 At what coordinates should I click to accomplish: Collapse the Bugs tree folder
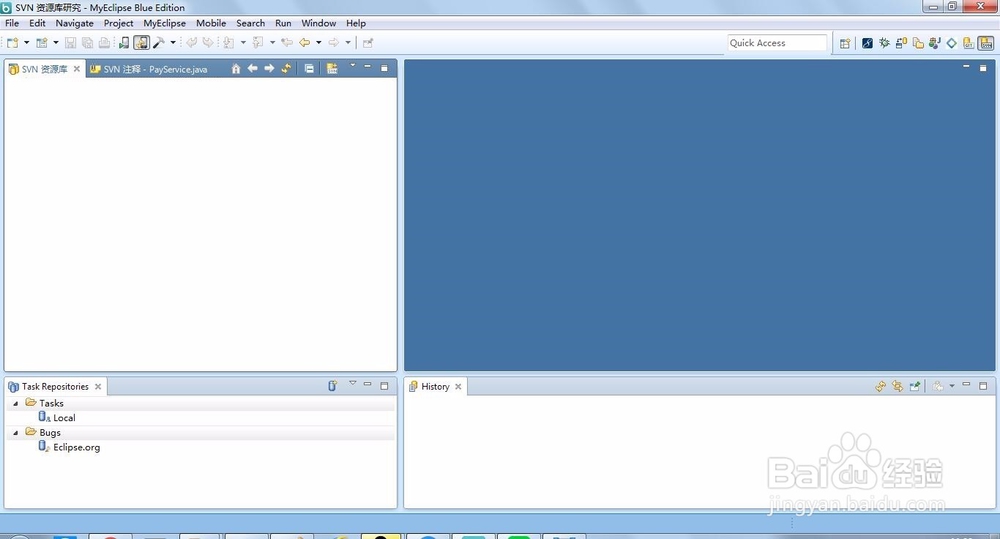point(15,432)
